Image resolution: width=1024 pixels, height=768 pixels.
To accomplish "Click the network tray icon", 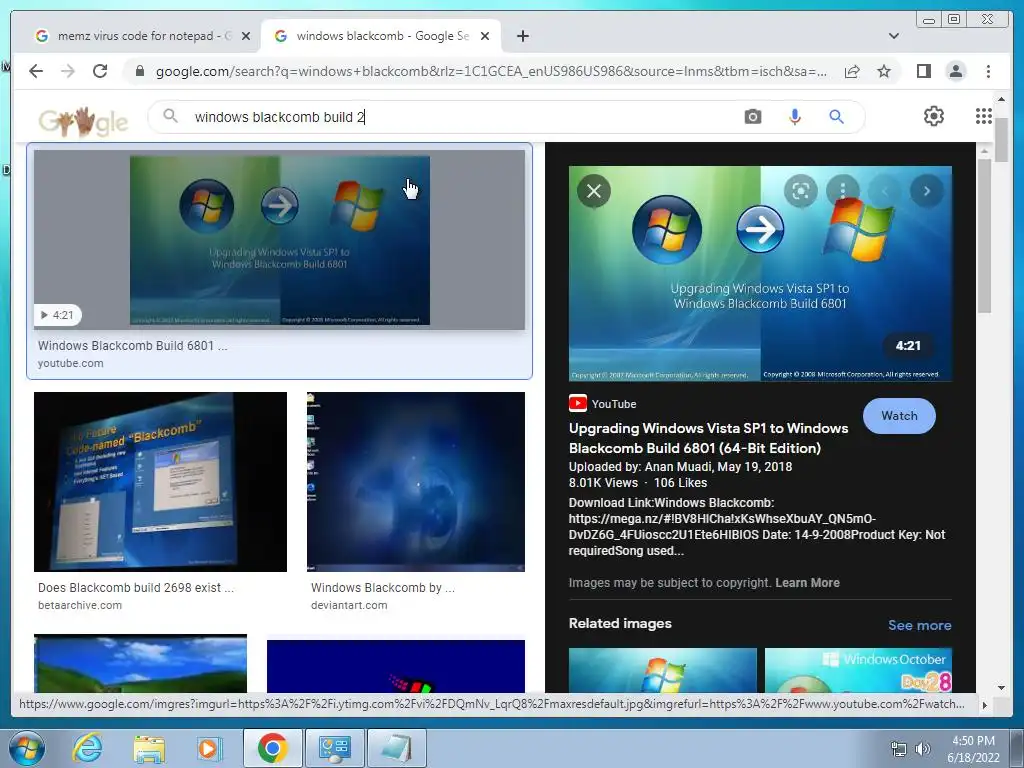I will pyautogui.click(x=899, y=749).
